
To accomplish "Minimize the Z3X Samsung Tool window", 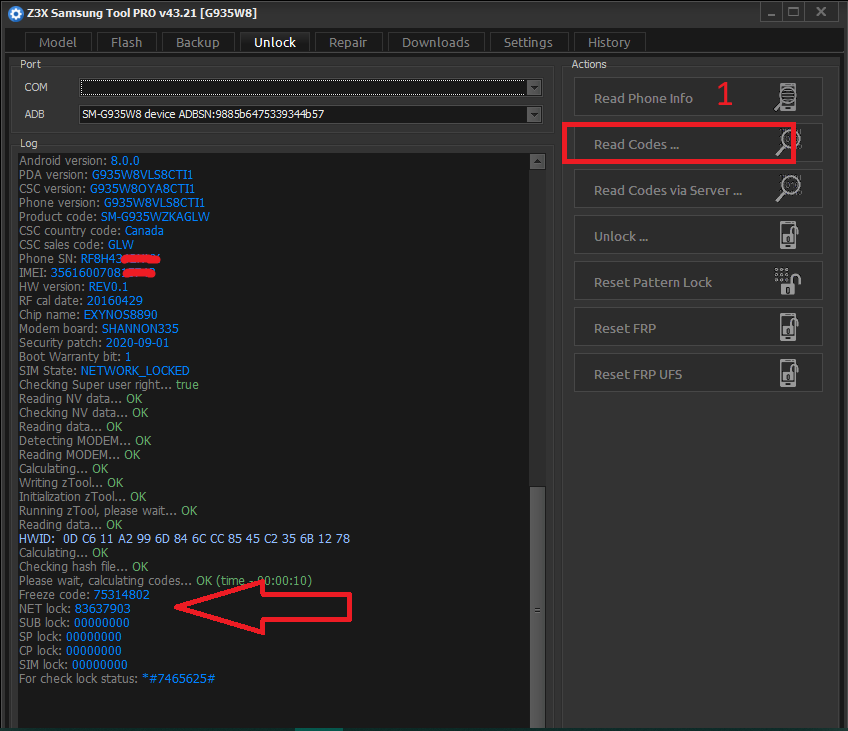I will [772, 12].
